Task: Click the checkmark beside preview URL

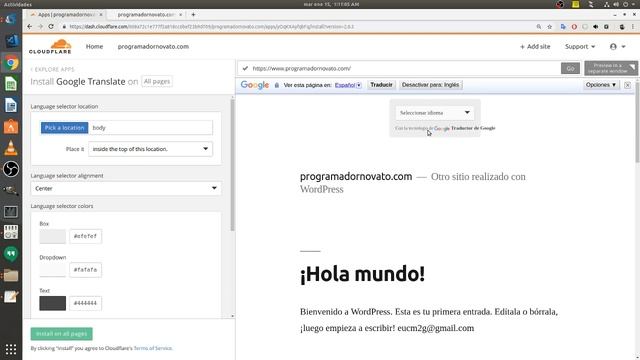Action: (x=245, y=69)
